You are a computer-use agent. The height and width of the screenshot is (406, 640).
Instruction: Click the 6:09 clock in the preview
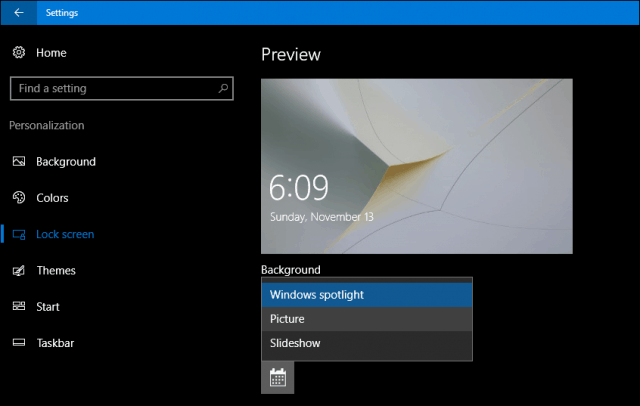tap(298, 188)
